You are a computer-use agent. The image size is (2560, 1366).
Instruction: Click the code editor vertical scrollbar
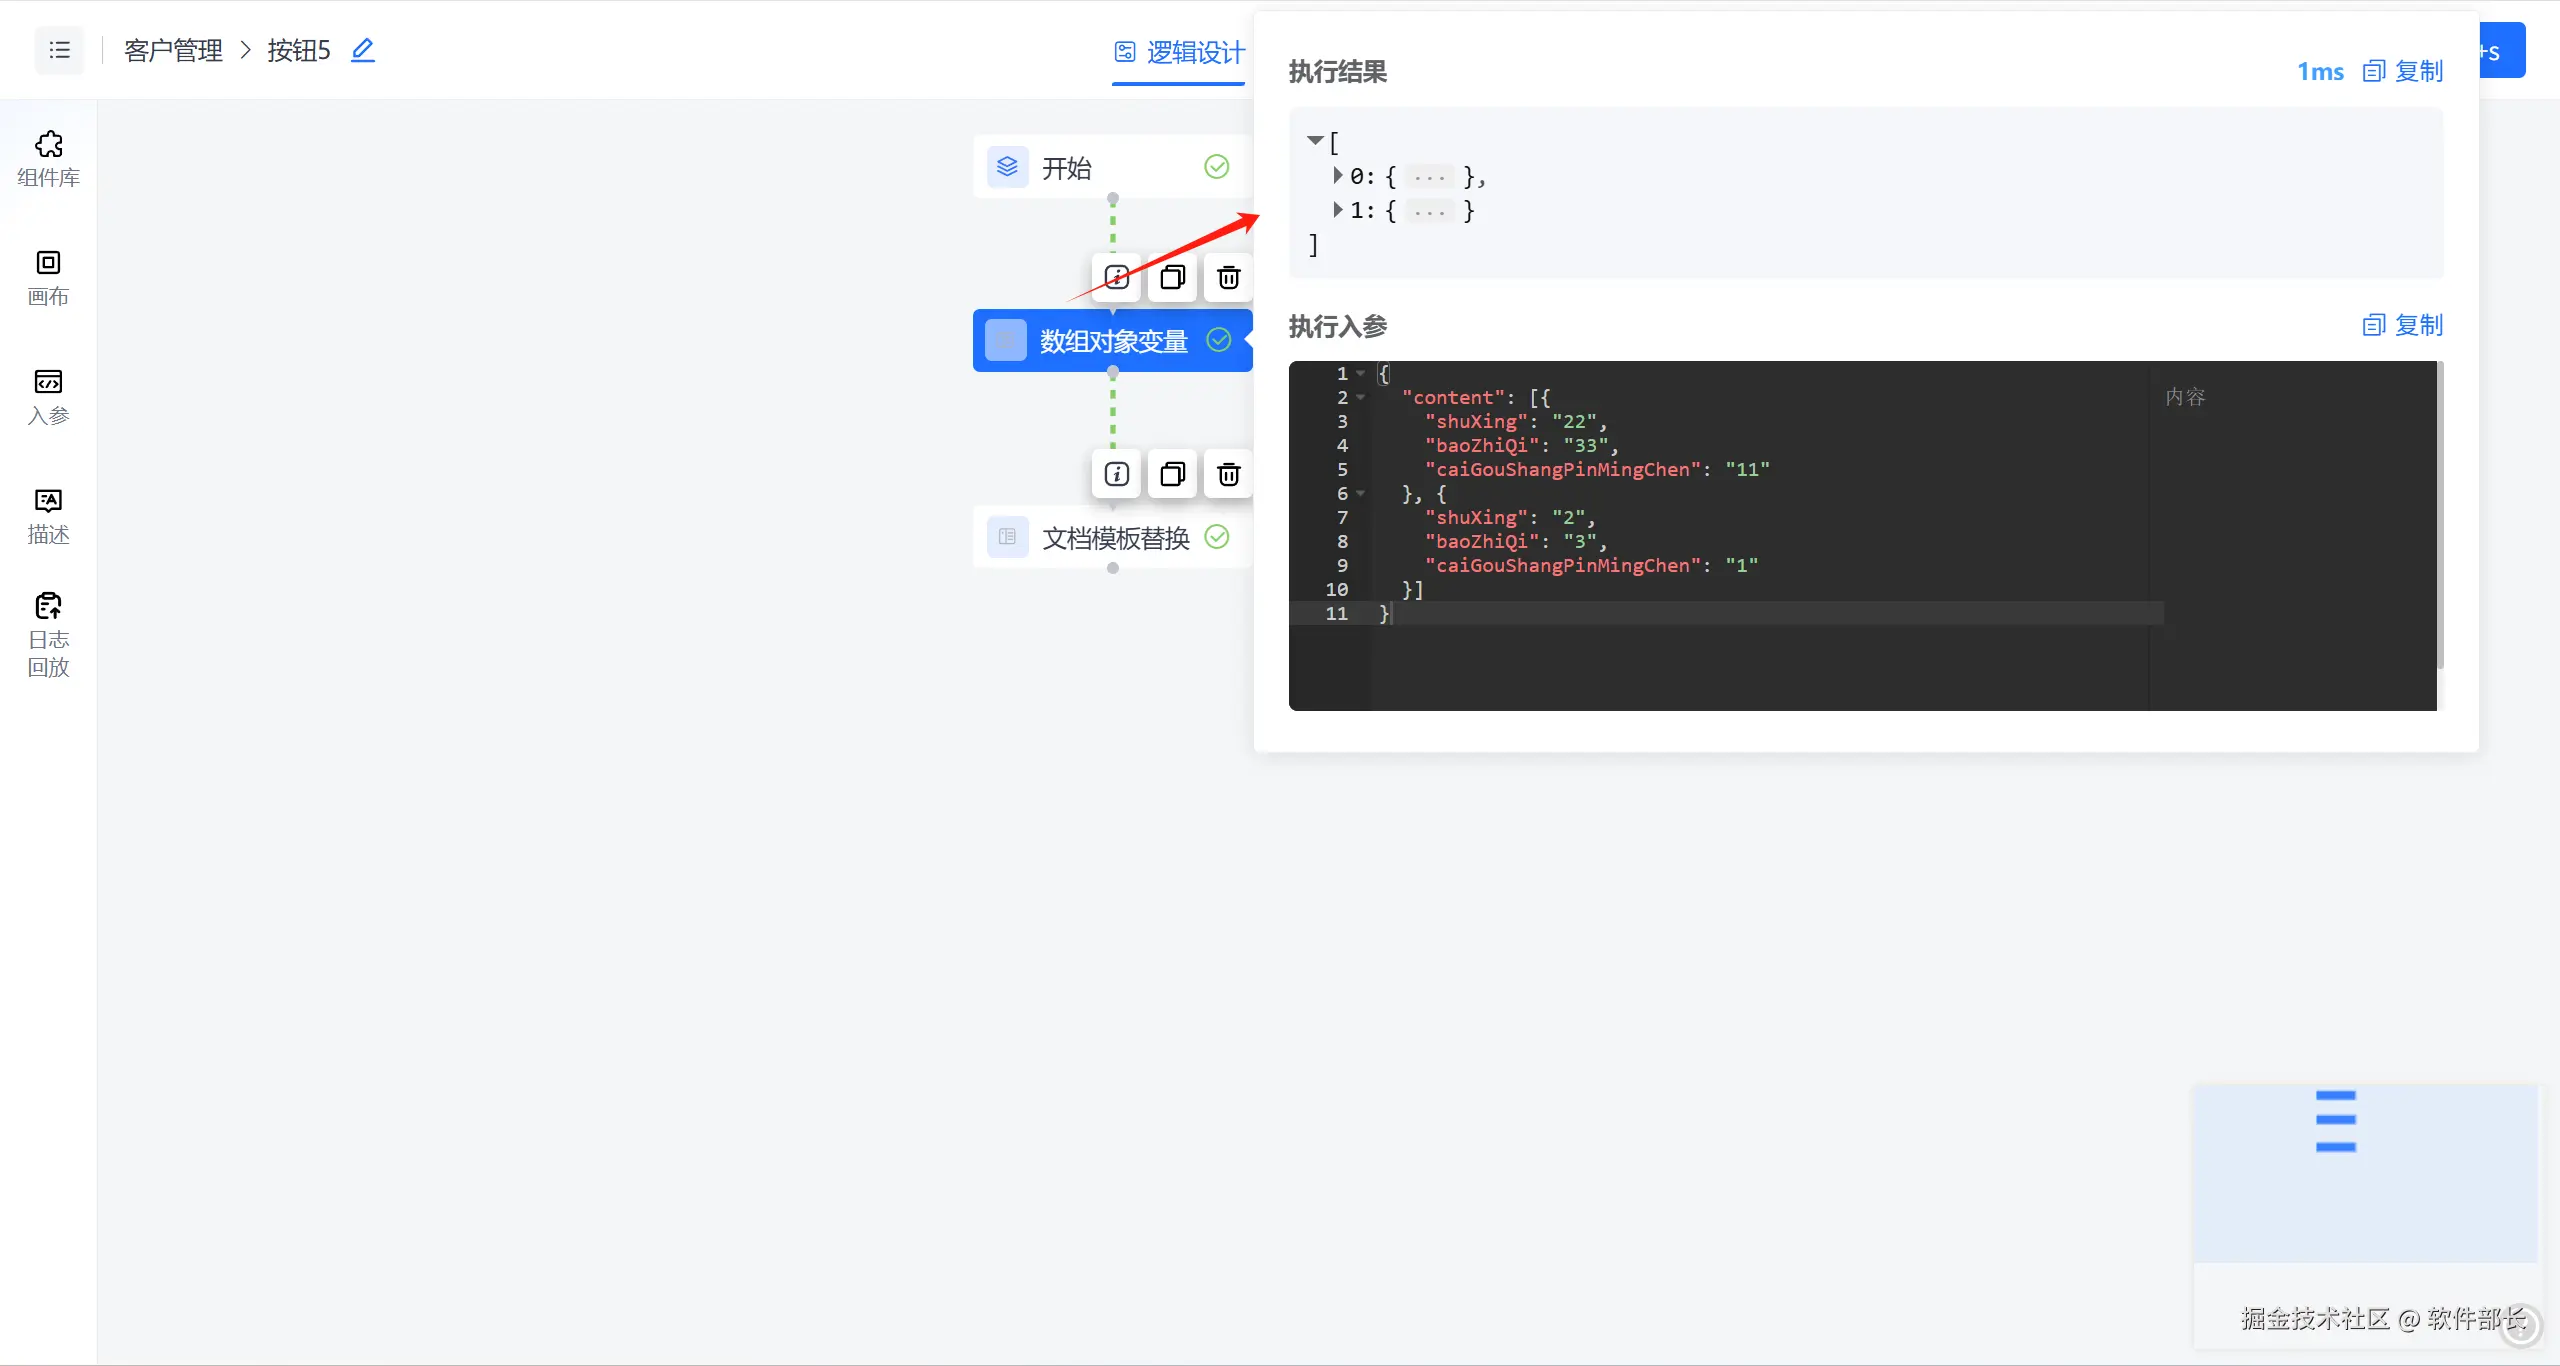point(2440,515)
